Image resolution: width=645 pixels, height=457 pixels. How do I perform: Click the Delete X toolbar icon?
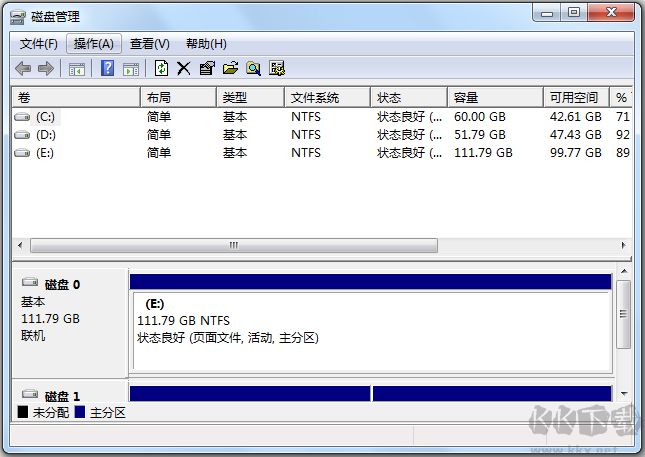184,68
